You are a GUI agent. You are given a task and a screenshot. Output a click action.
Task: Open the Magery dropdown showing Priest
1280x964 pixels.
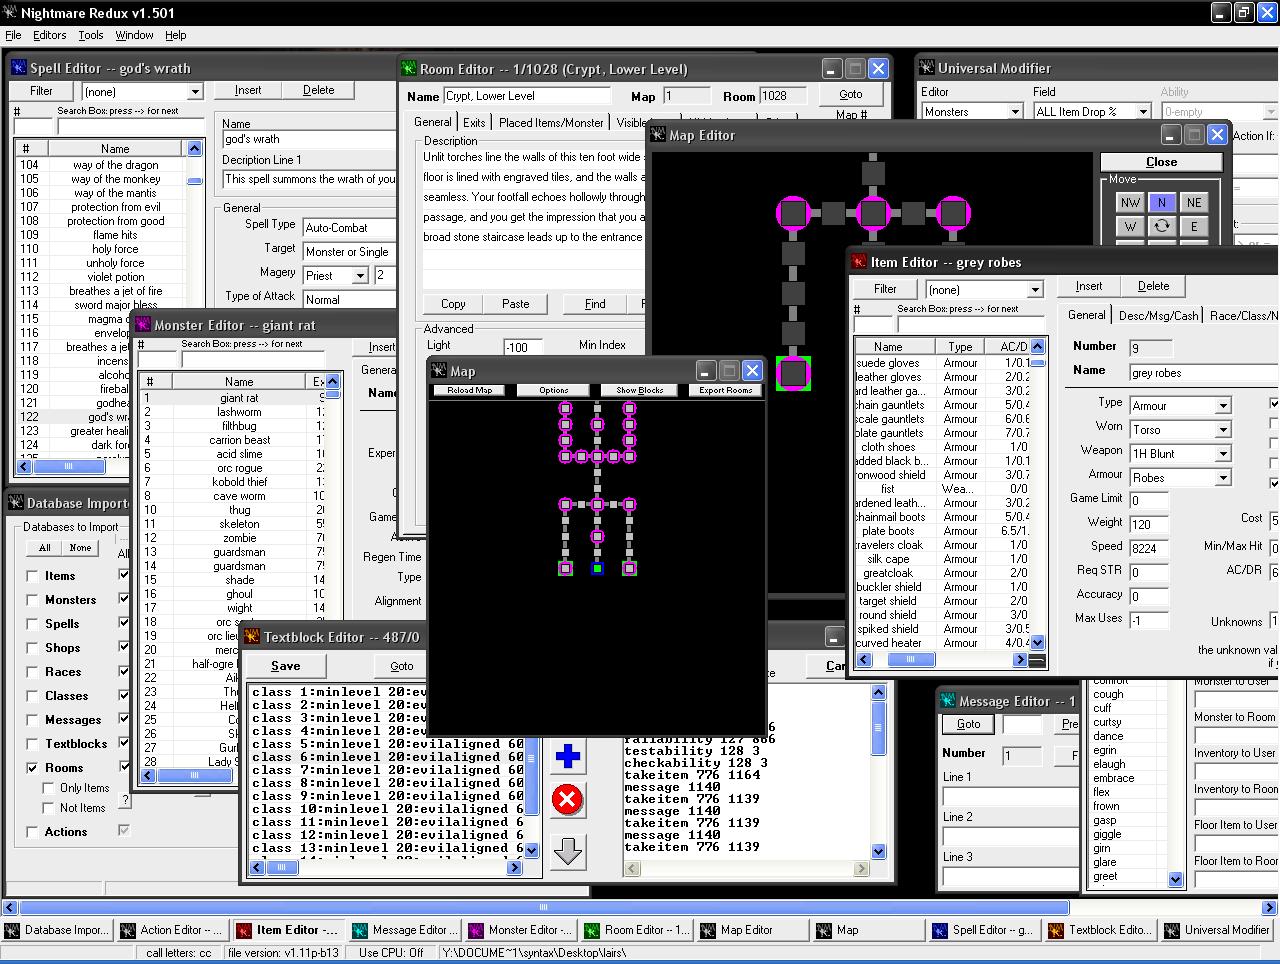[x=361, y=276]
